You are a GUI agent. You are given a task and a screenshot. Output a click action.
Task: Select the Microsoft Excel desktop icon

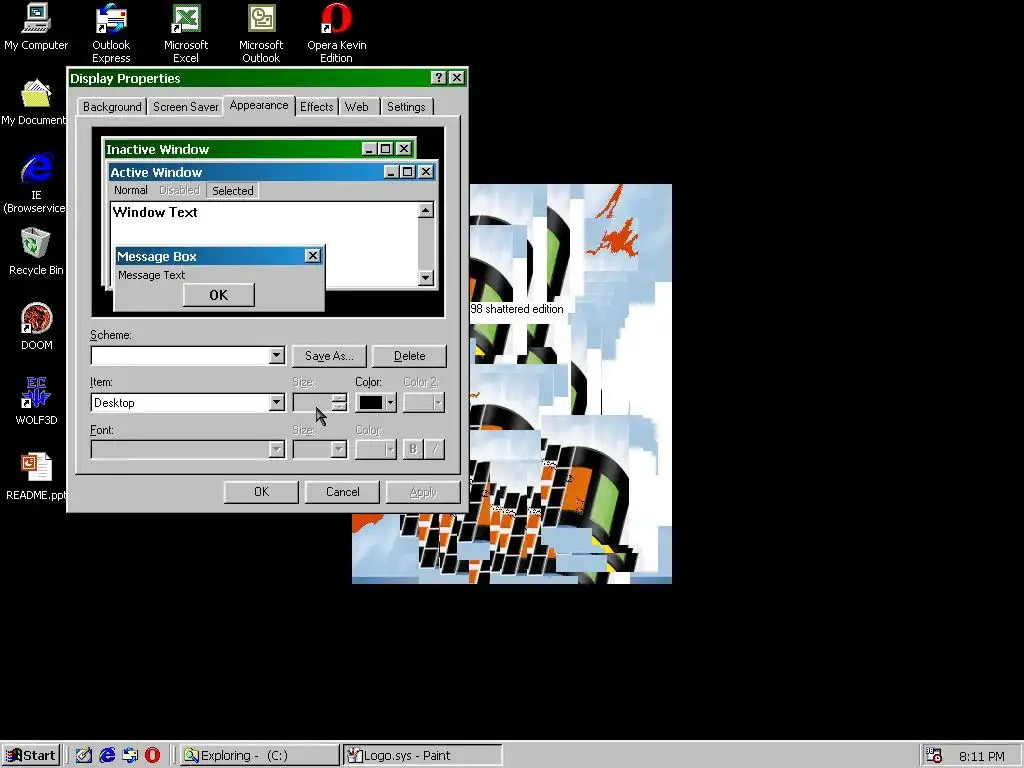(185, 33)
